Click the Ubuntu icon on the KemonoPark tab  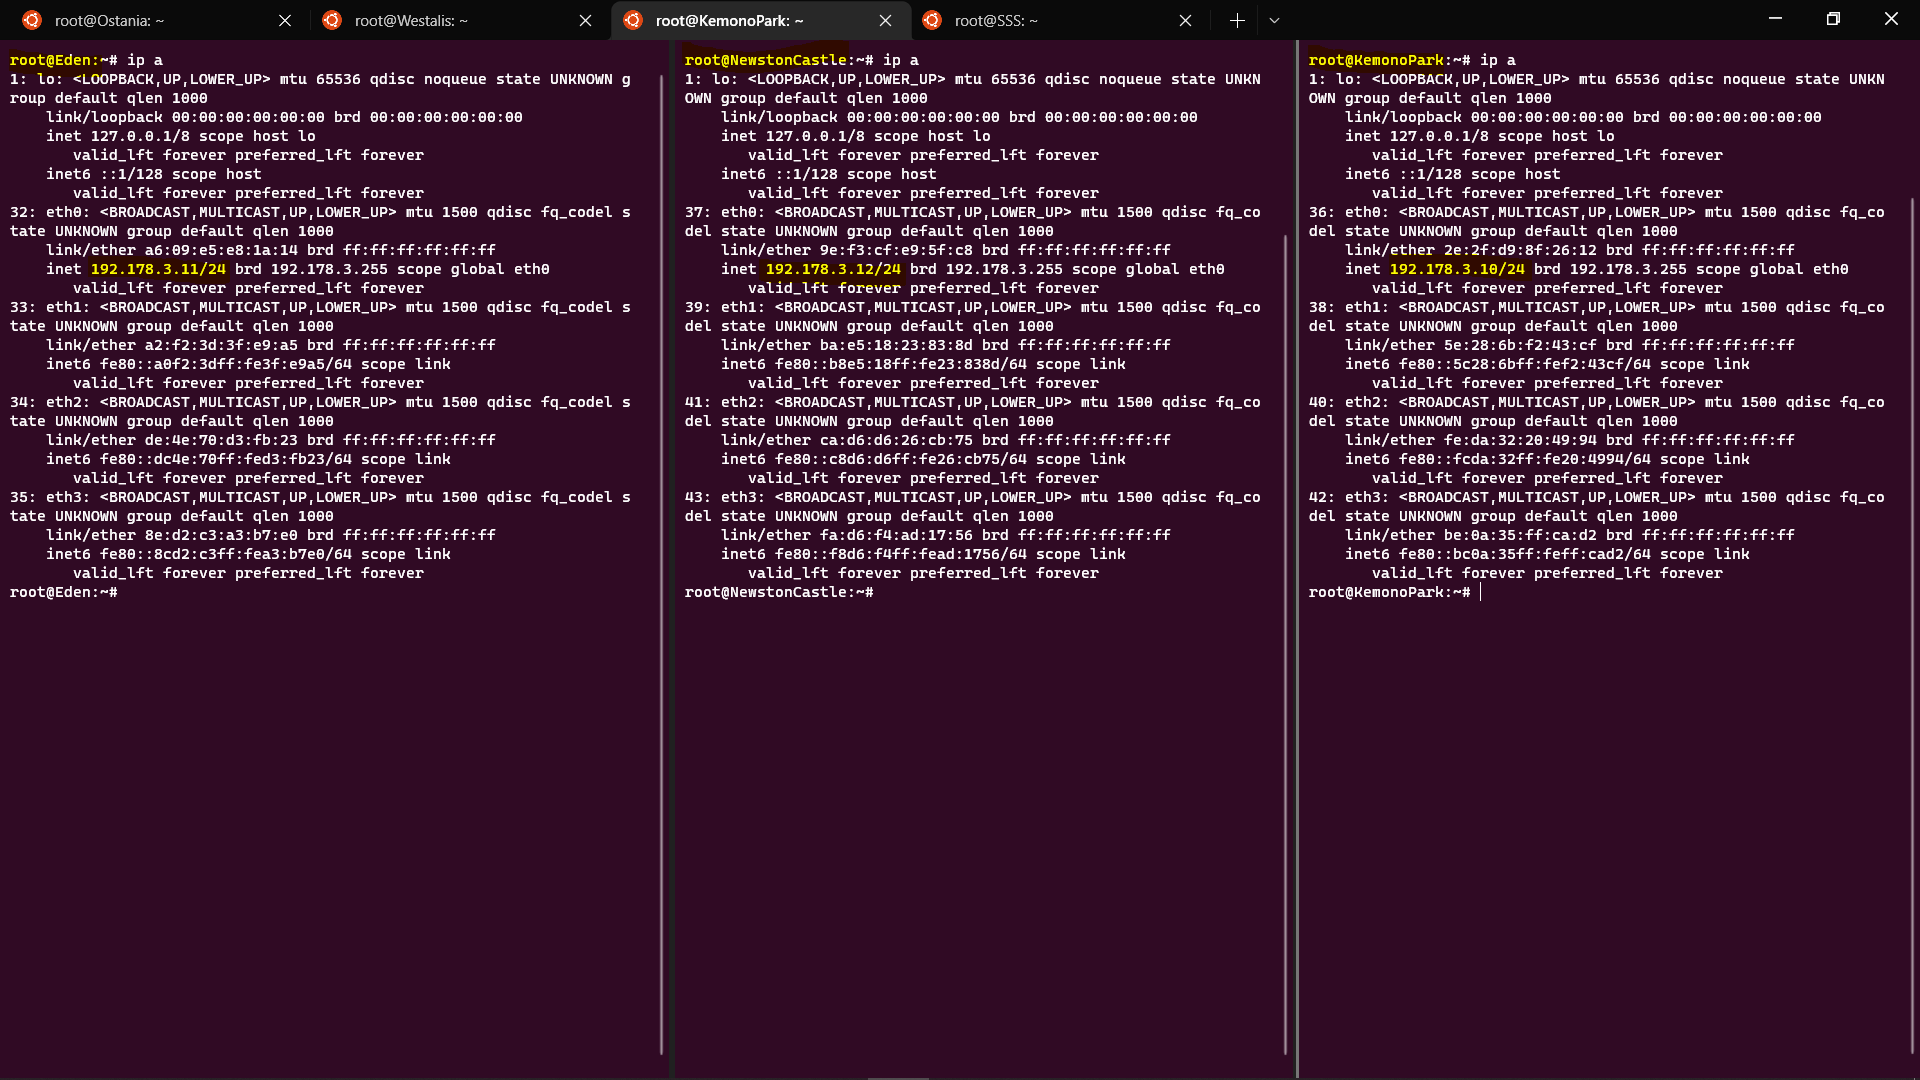click(x=632, y=20)
